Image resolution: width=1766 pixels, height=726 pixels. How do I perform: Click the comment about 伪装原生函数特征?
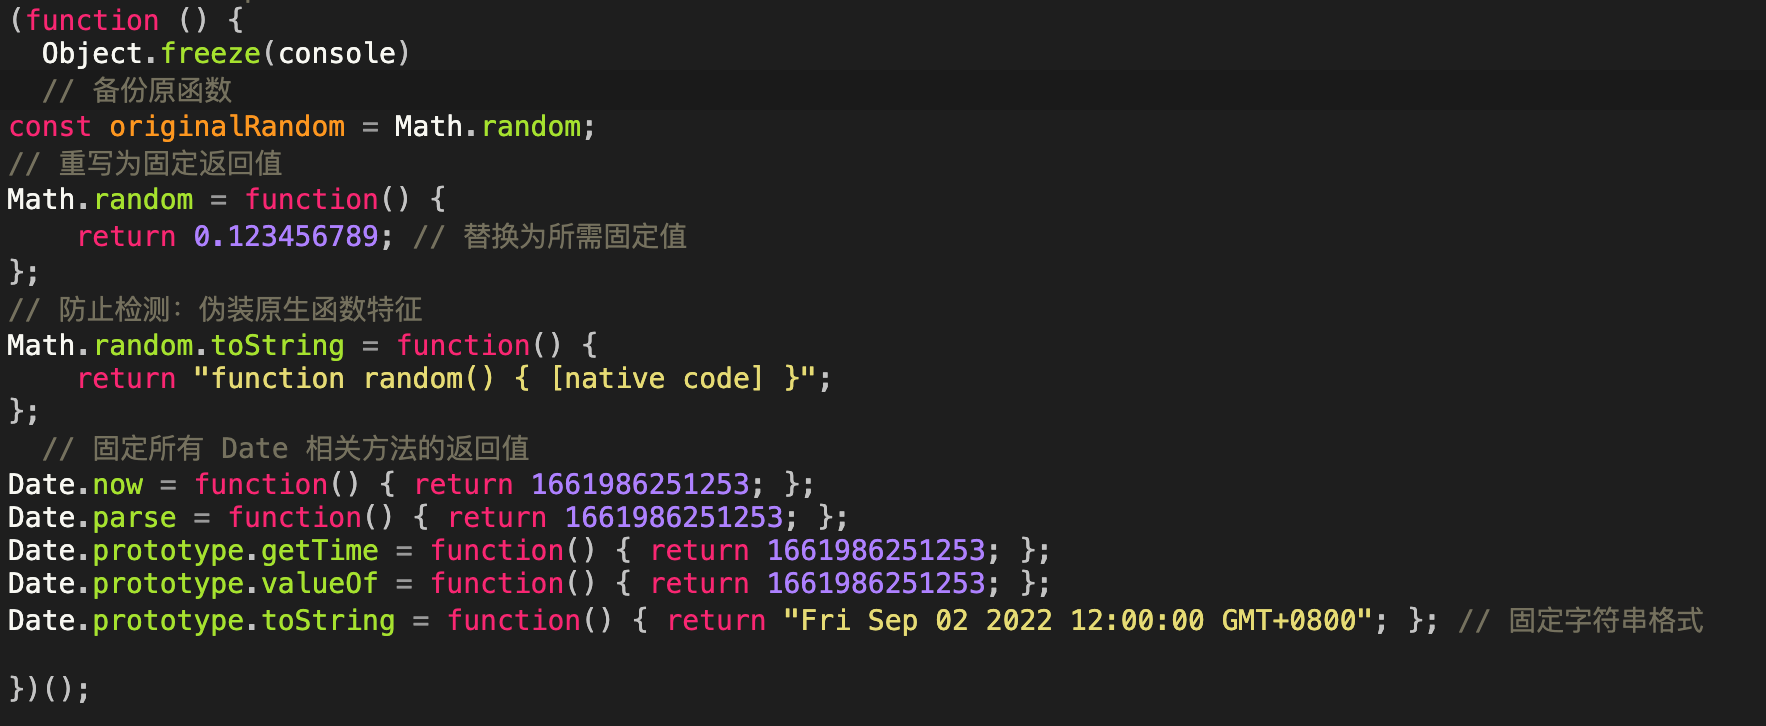[310, 309]
